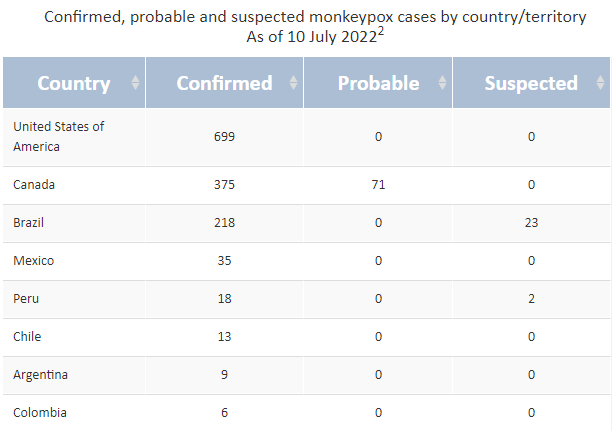The width and height of the screenshot is (612, 431).
Task: Click USA confirmed value 699
Action: click(224, 137)
